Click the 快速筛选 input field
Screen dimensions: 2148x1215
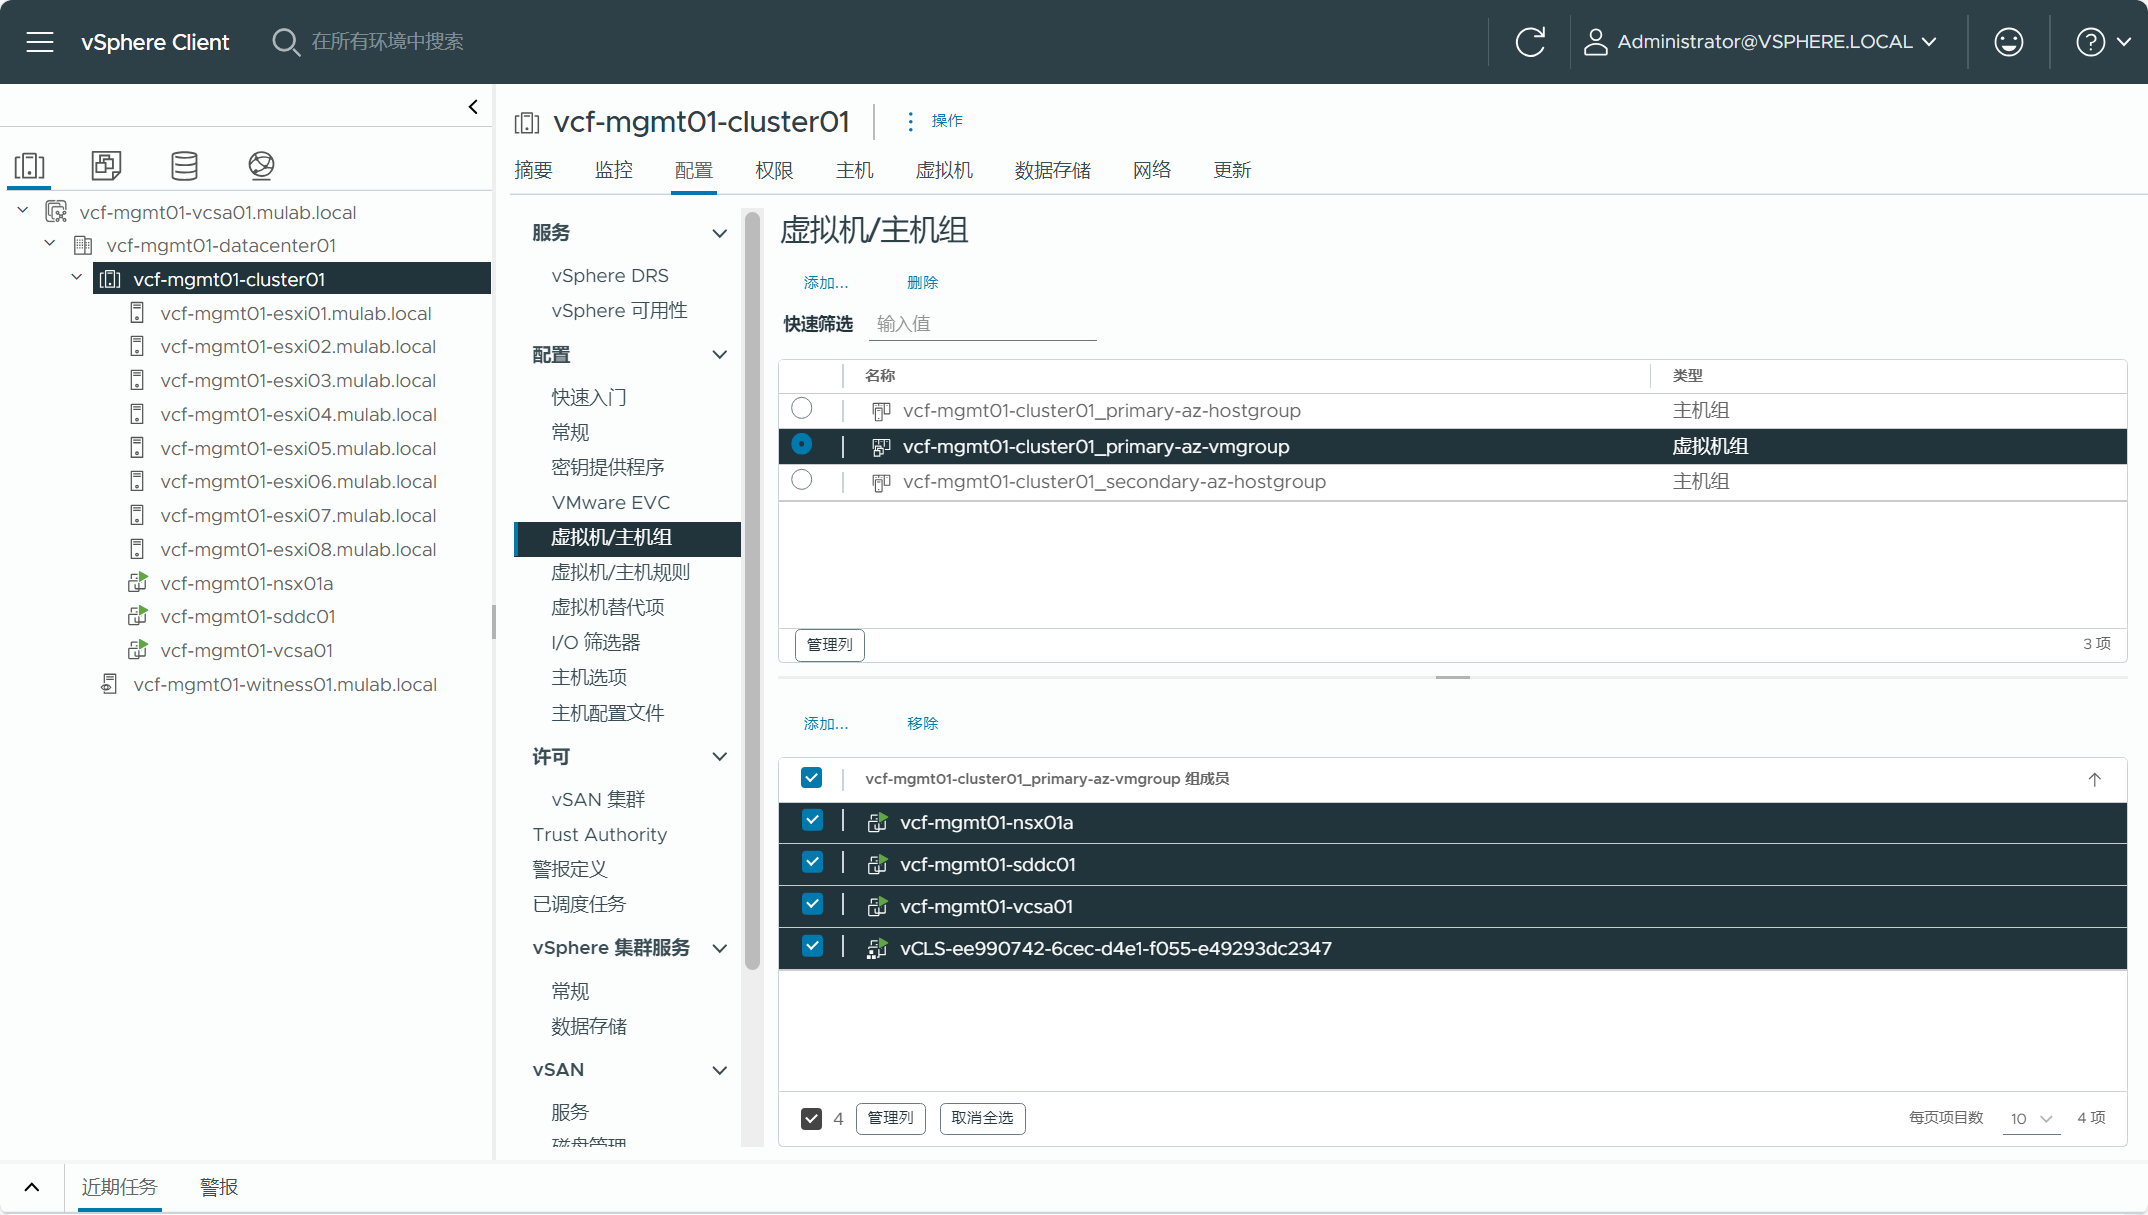982,324
